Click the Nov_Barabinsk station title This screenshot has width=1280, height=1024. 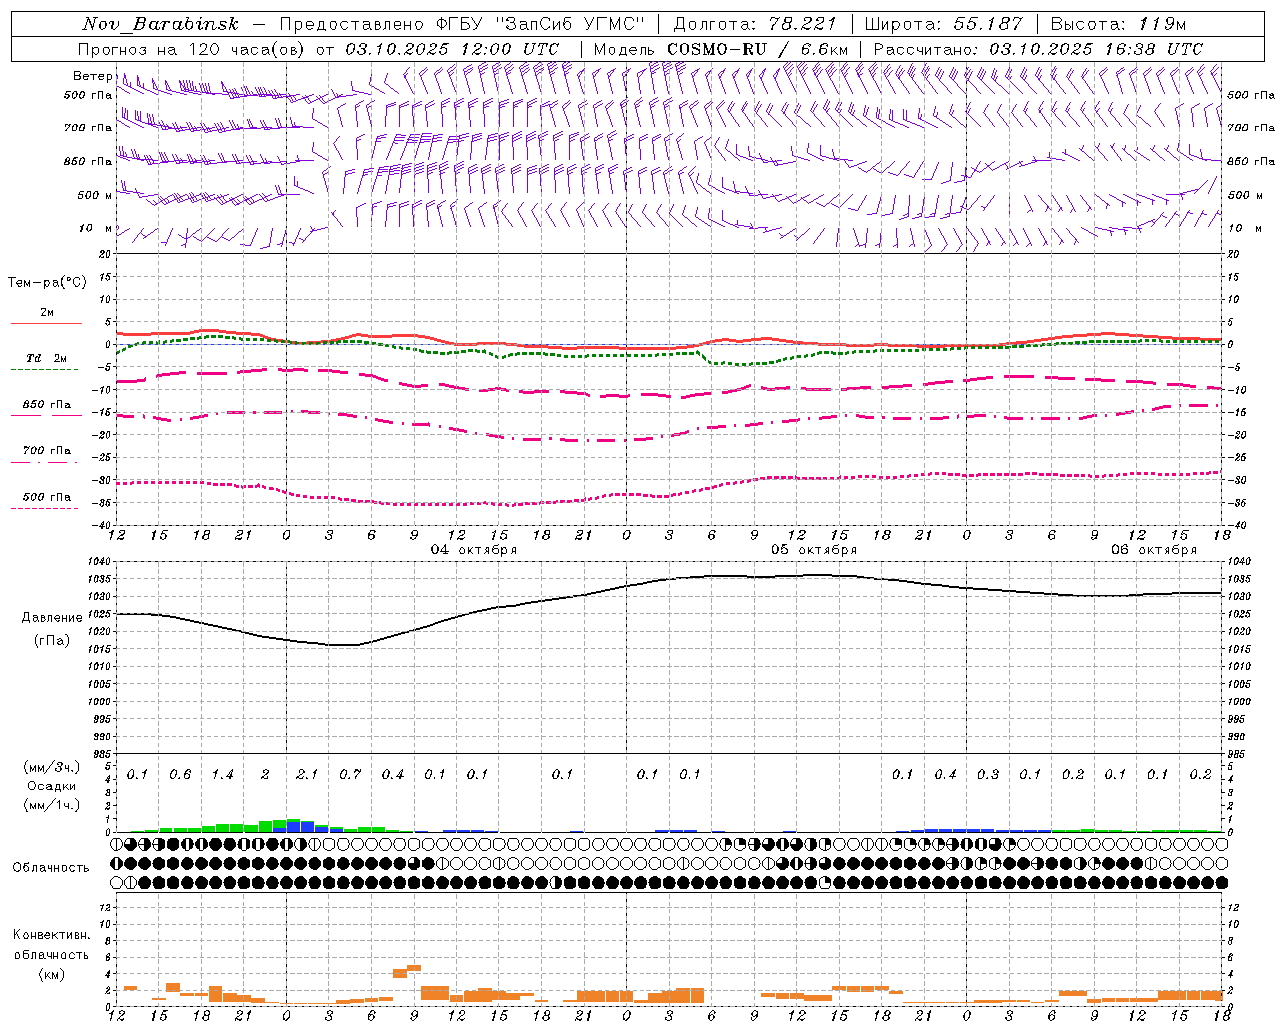pos(160,24)
